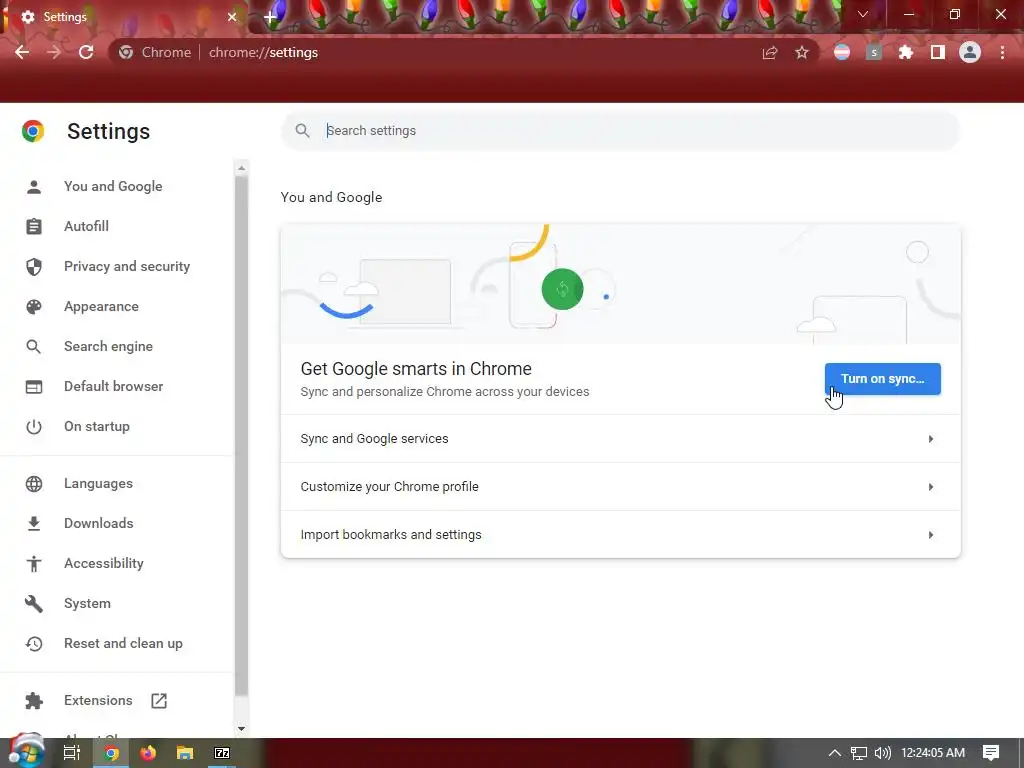Screen dimensions: 1024x768
Task: Open Accessibility settings
Action: (104, 563)
